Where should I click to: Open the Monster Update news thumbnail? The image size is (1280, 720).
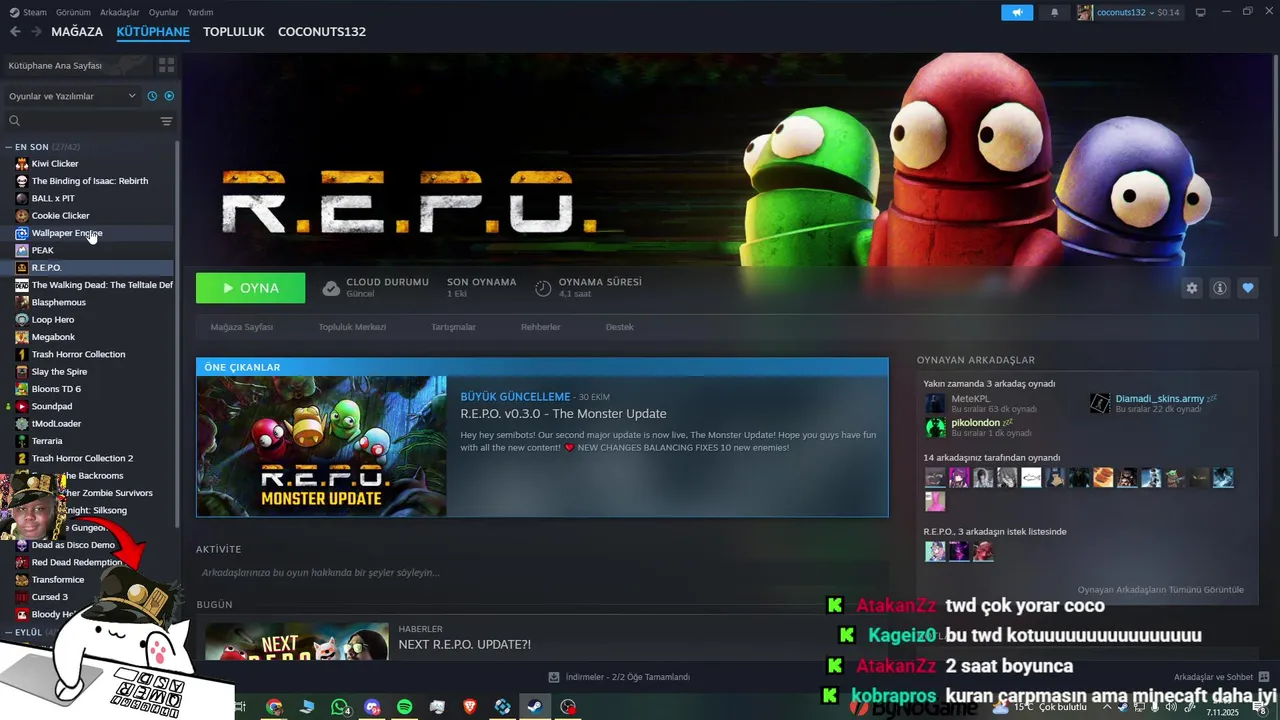pos(322,447)
